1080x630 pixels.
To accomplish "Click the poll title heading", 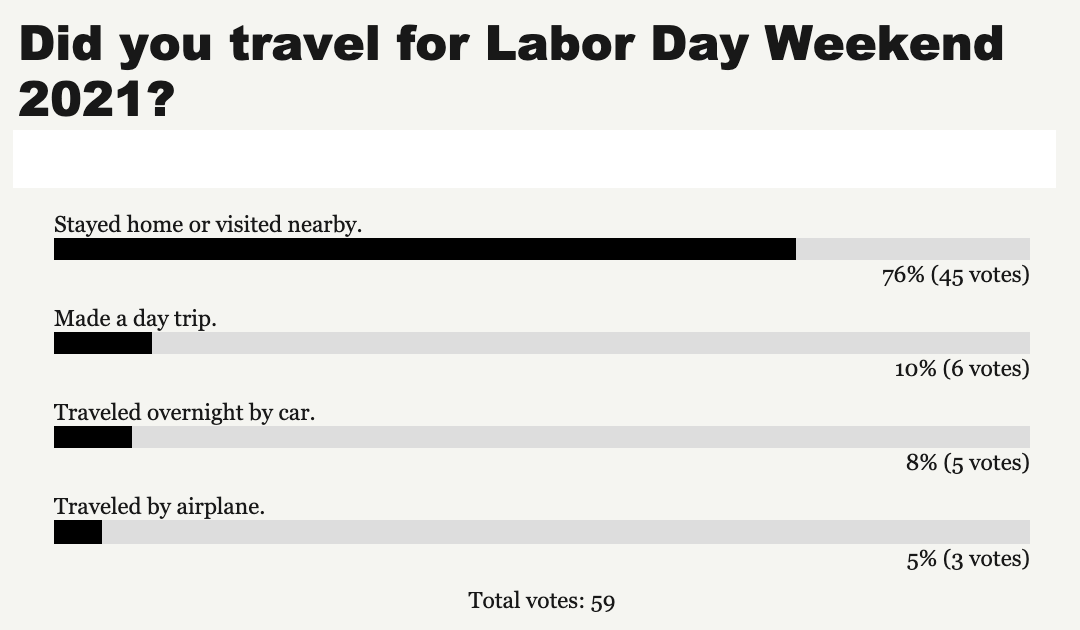I will click(x=510, y=72).
